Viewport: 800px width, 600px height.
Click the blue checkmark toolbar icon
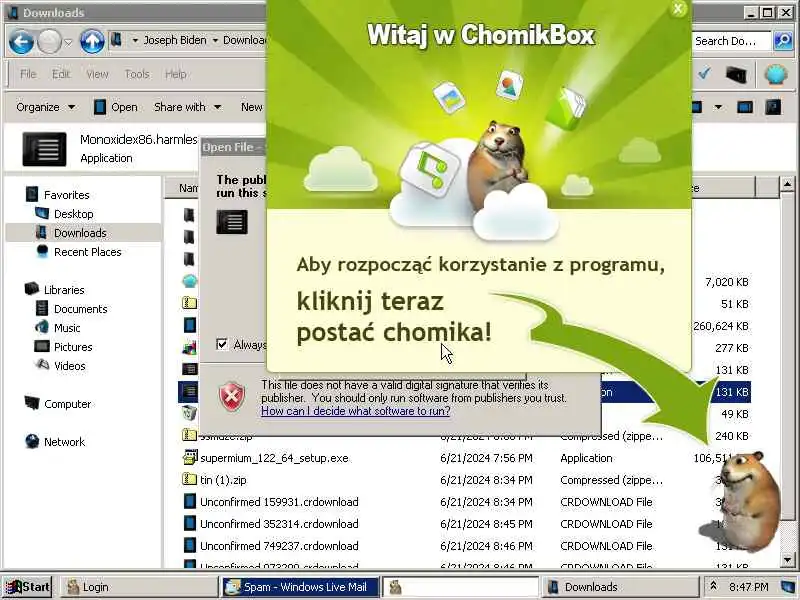click(x=704, y=74)
